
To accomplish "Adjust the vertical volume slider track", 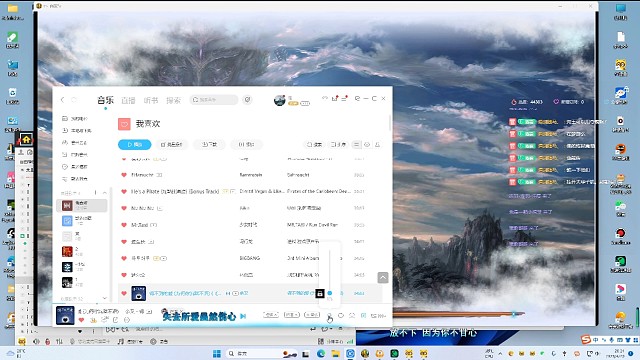I will (329, 269).
